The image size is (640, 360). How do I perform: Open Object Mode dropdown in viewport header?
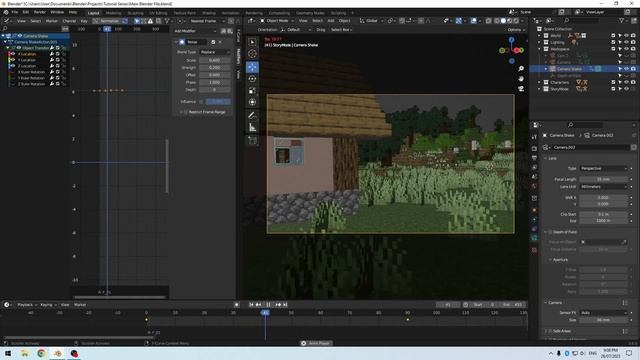coord(276,20)
